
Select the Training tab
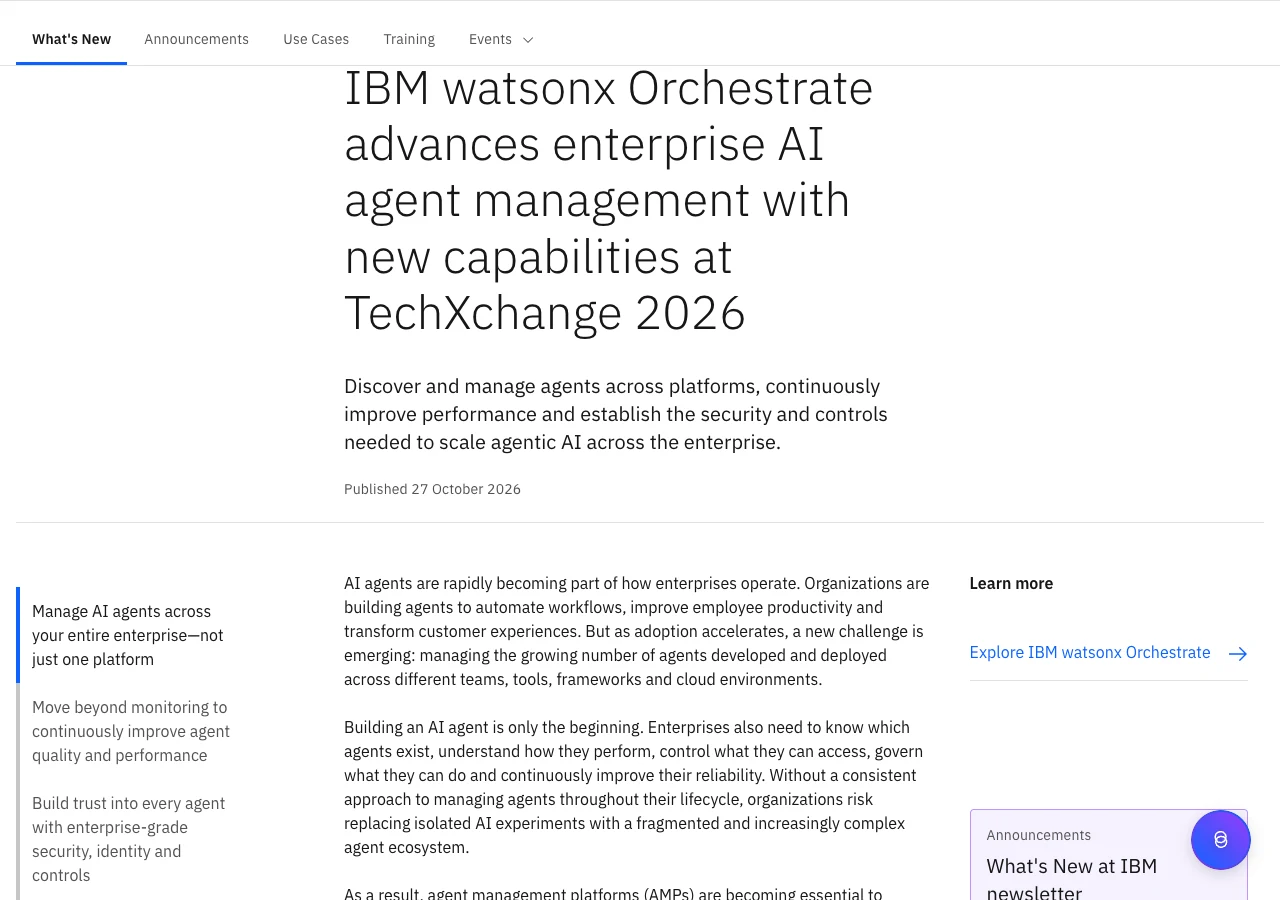pyautogui.click(x=409, y=39)
